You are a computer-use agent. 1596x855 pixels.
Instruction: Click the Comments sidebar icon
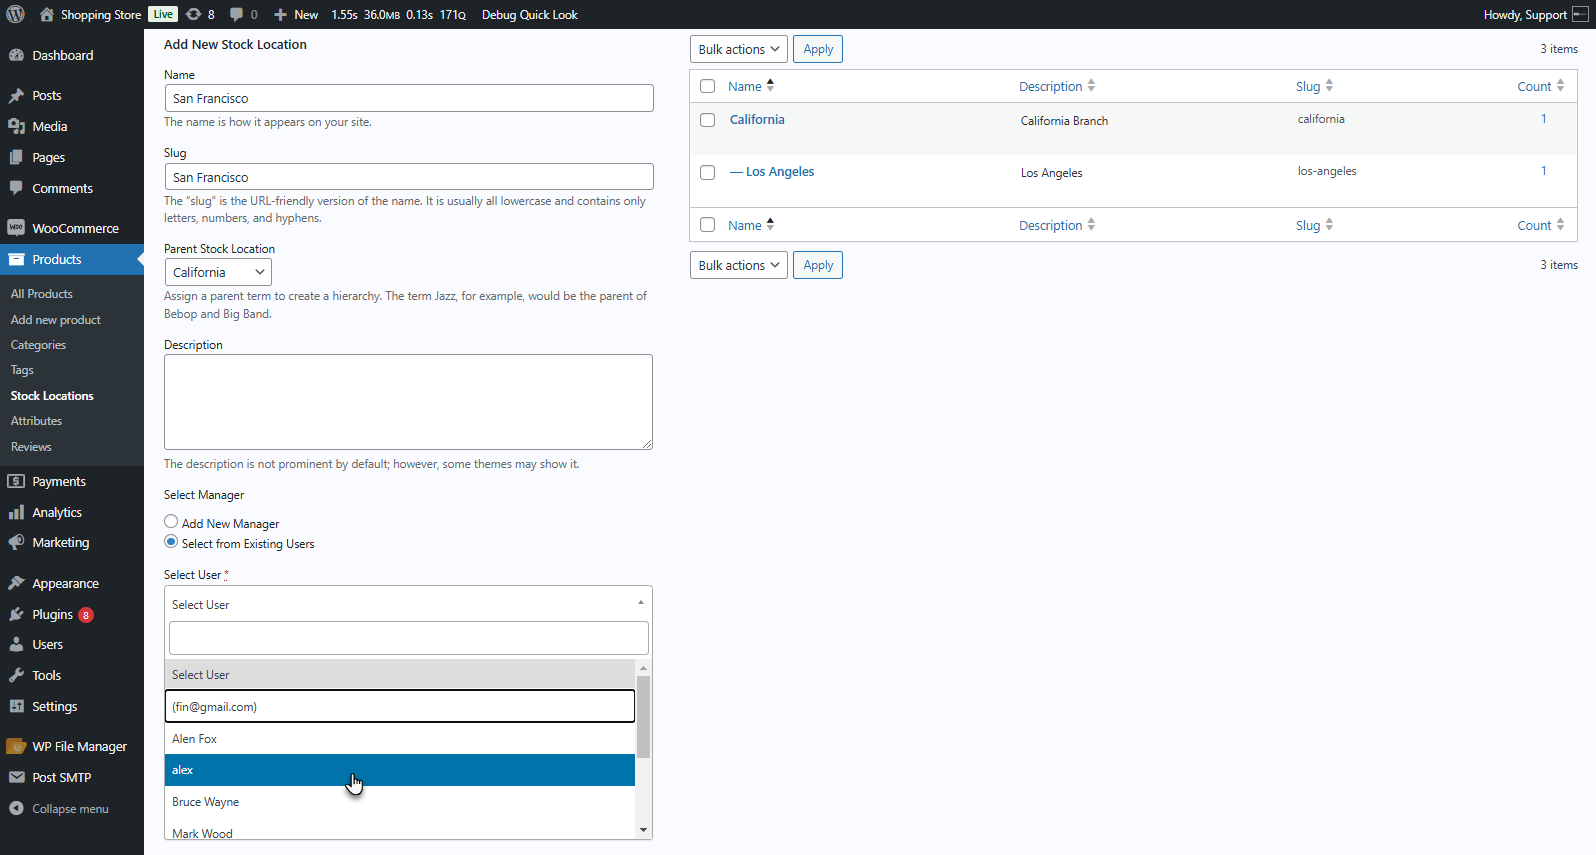point(16,188)
